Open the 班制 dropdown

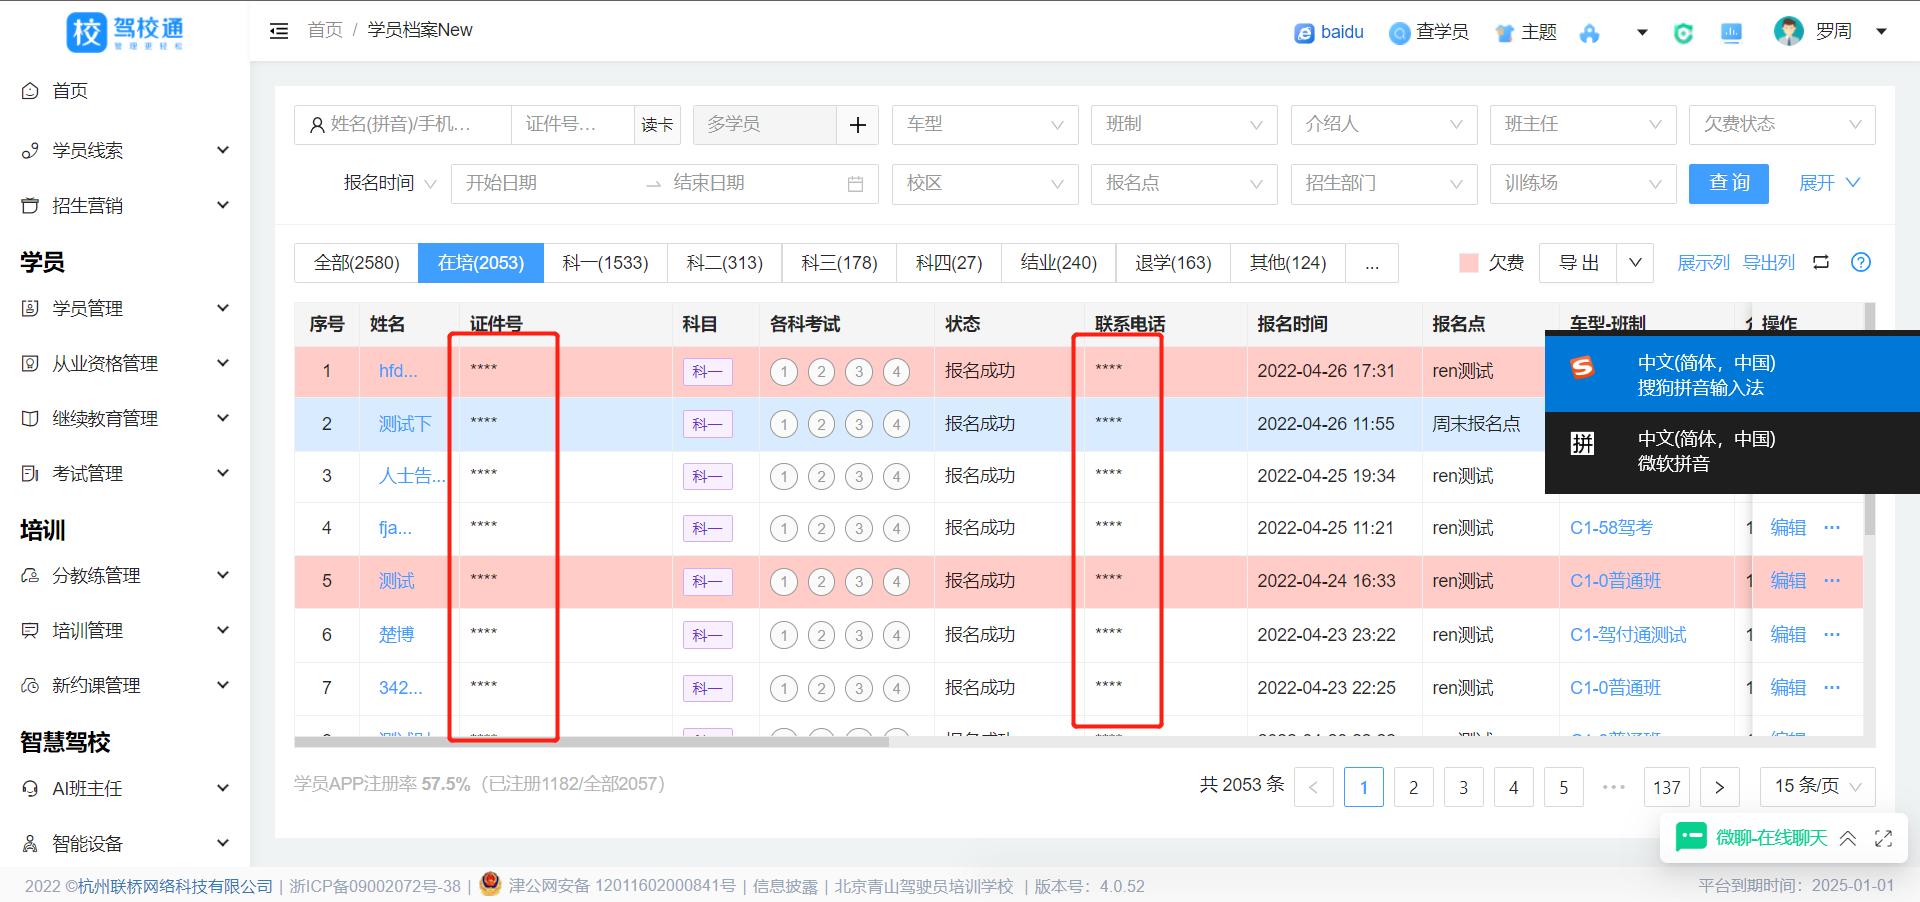(1184, 125)
